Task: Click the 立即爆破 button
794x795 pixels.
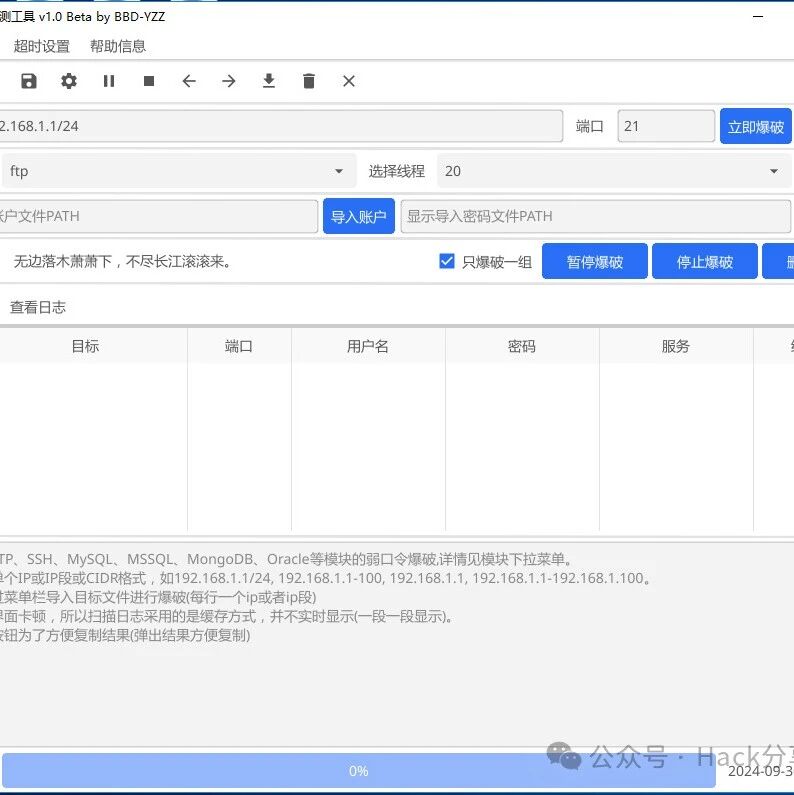Action: (755, 126)
